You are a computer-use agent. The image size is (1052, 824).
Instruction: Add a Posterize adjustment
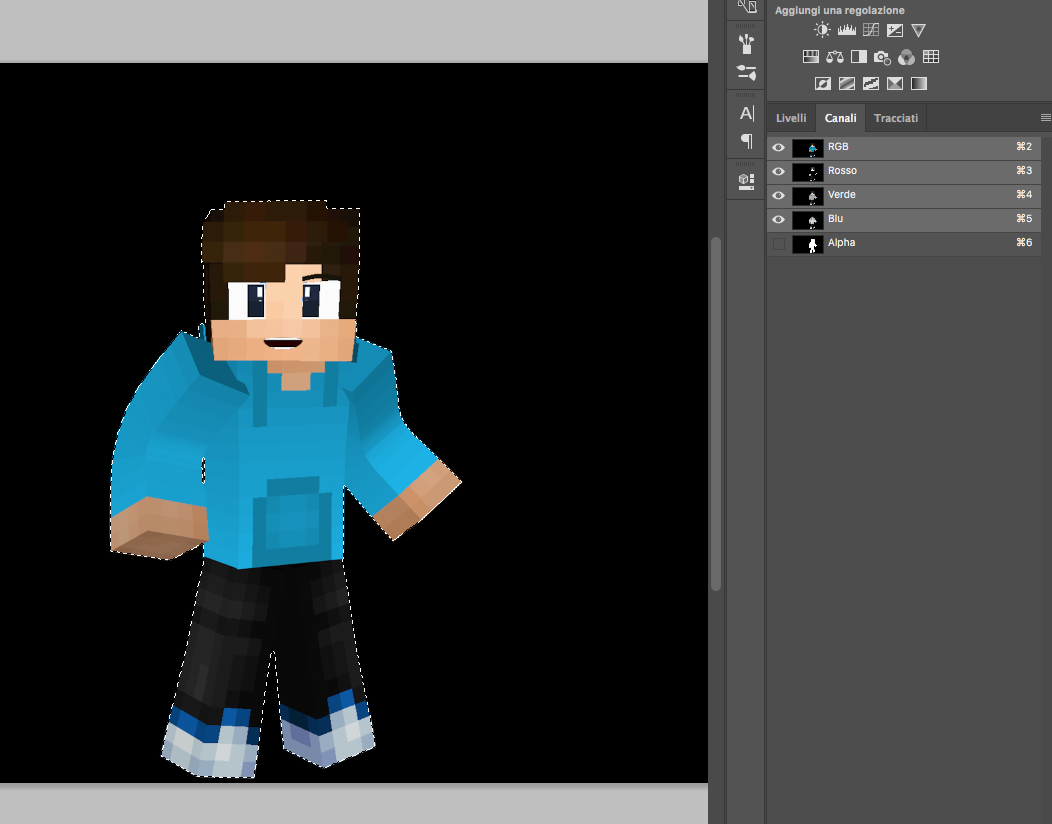pyautogui.click(x=847, y=83)
